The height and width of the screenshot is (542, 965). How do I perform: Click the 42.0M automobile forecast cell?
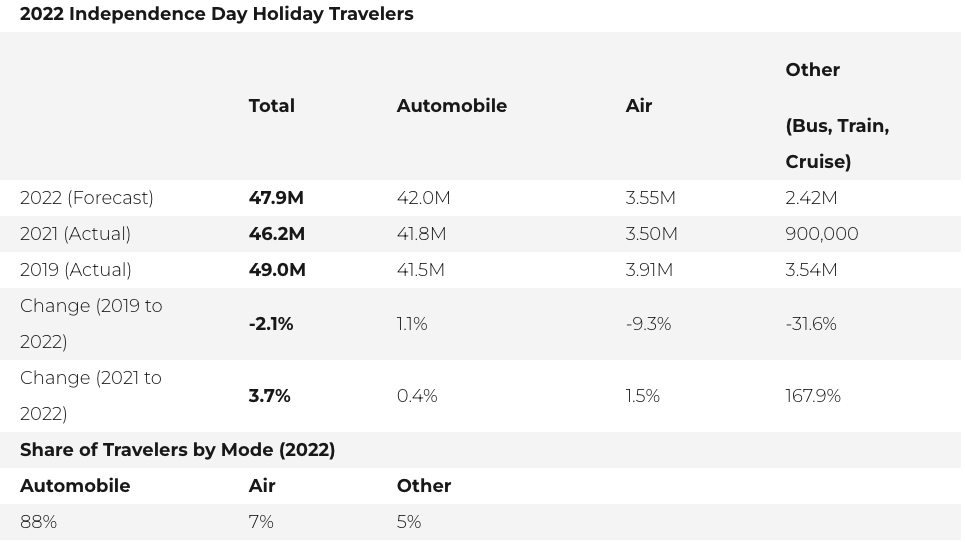coord(423,198)
